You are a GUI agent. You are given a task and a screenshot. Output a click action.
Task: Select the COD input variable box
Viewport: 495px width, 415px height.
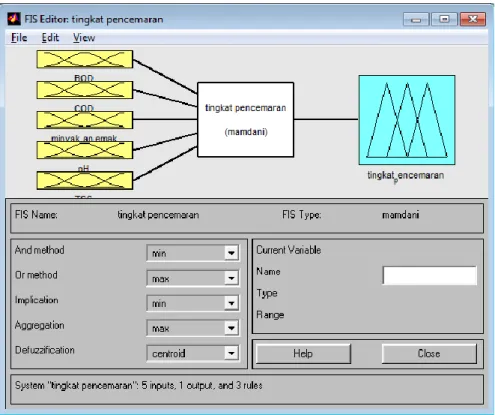click(x=85, y=90)
